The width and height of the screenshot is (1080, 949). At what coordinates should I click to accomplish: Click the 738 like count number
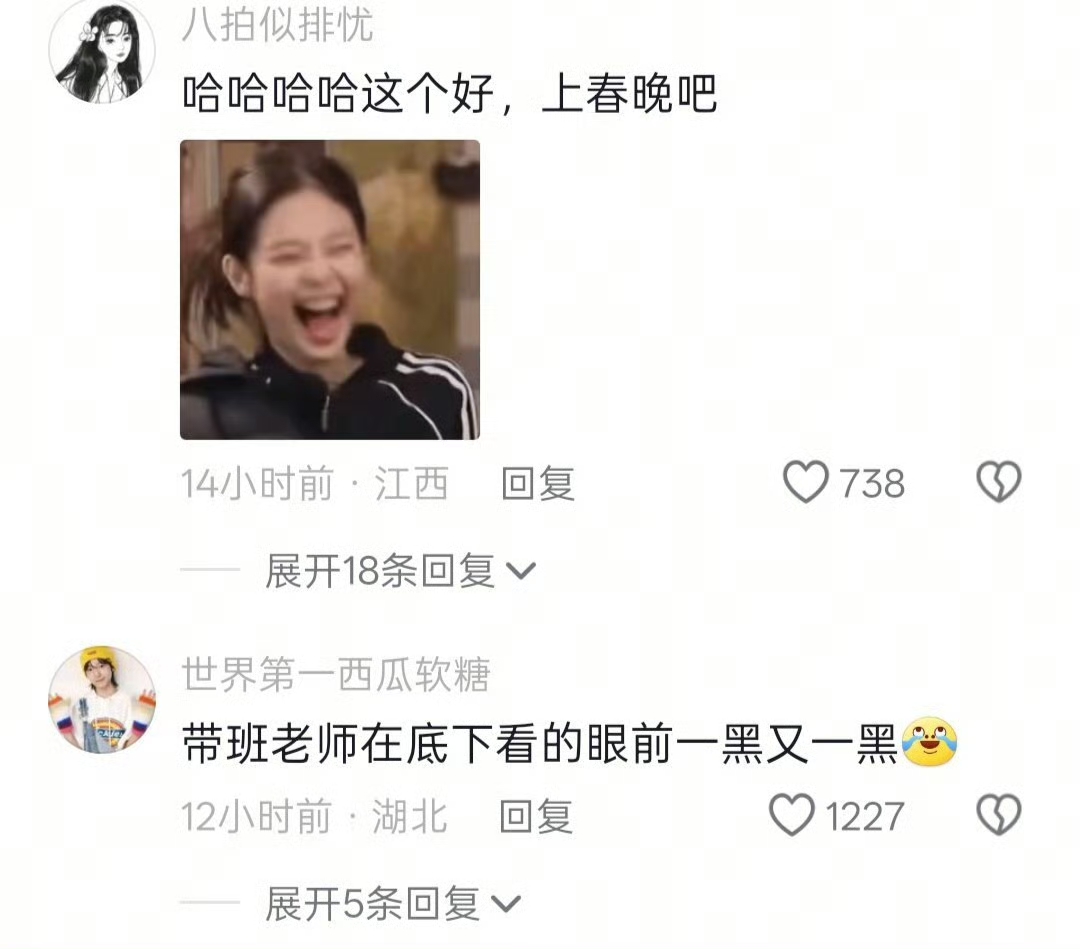click(872, 483)
